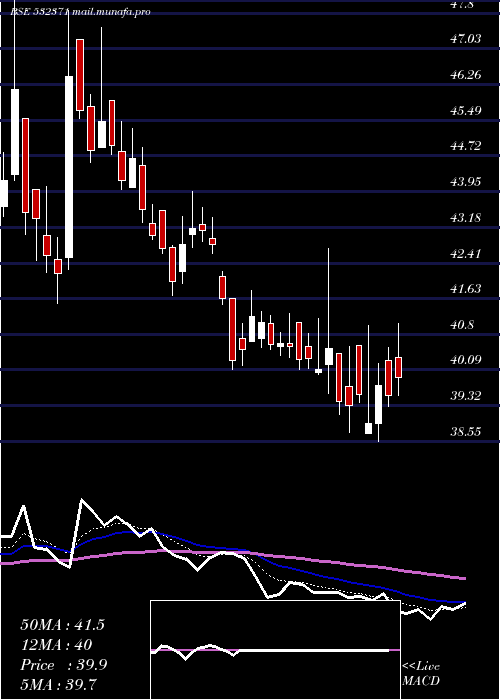Click the 44.72 price axis label
The height and width of the screenshot is (700, 500).
click(466, 146)
